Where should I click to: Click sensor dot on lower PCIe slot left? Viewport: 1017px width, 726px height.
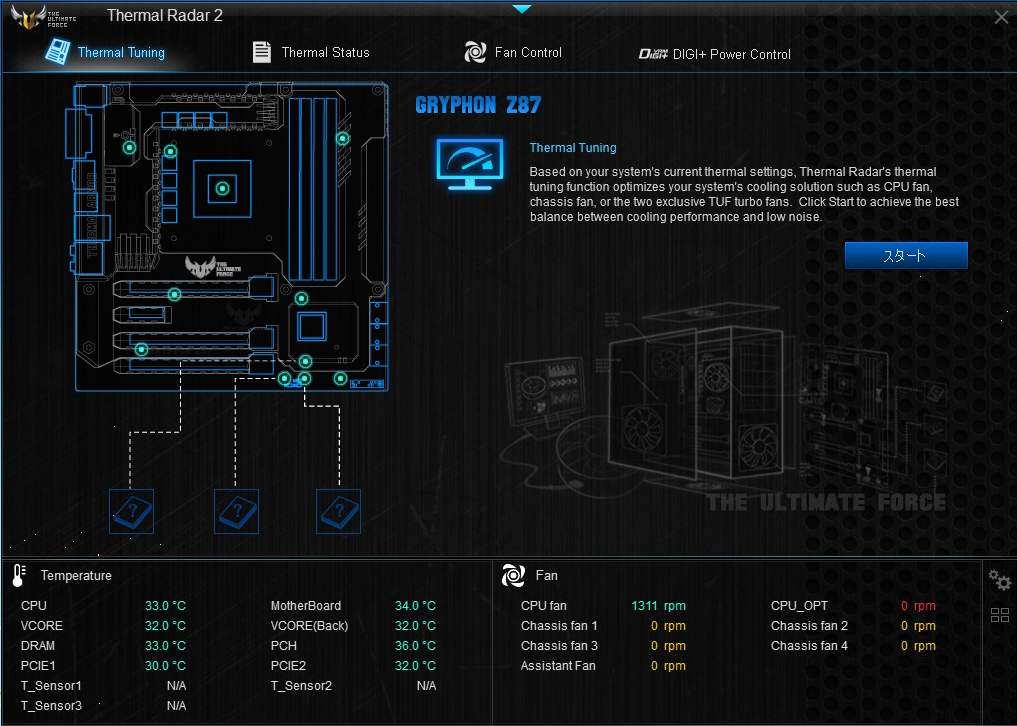tap(141, 350)
